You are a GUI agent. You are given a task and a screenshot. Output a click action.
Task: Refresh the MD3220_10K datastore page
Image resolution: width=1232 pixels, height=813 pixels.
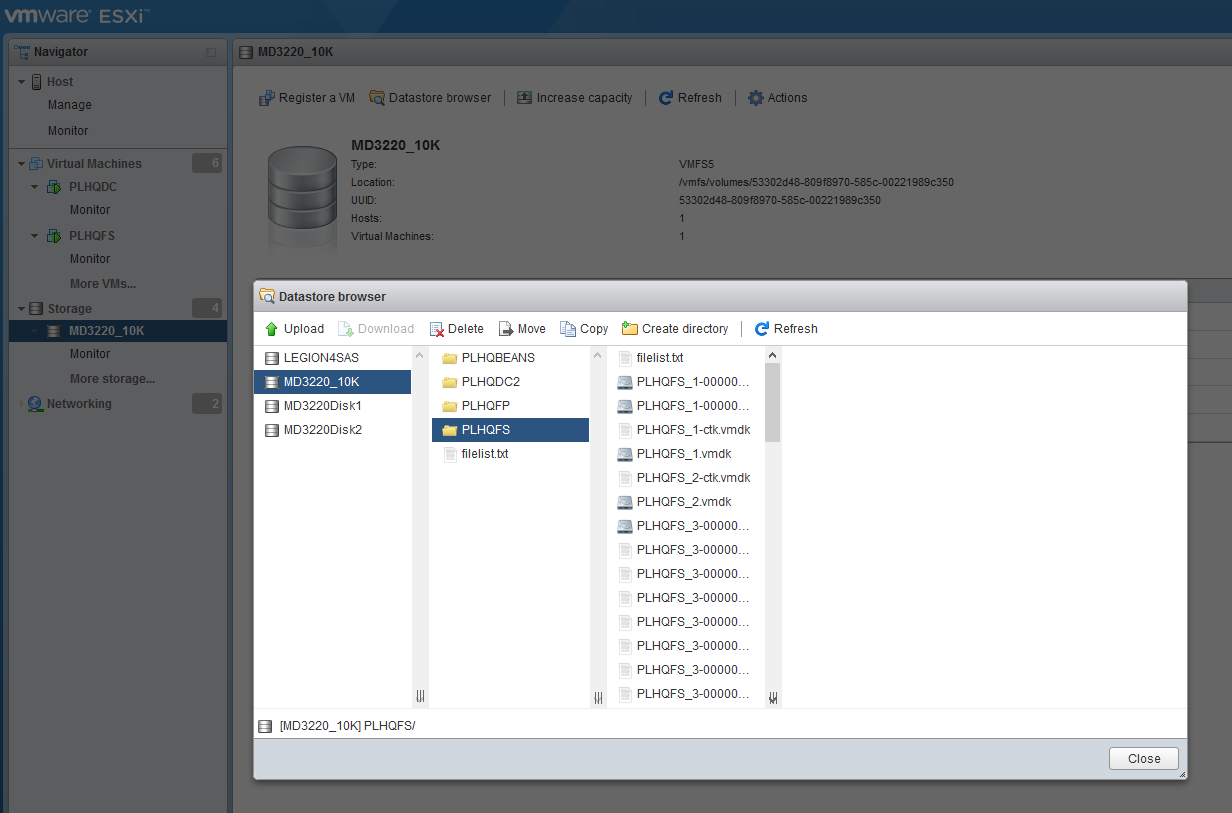pos(690,98)
